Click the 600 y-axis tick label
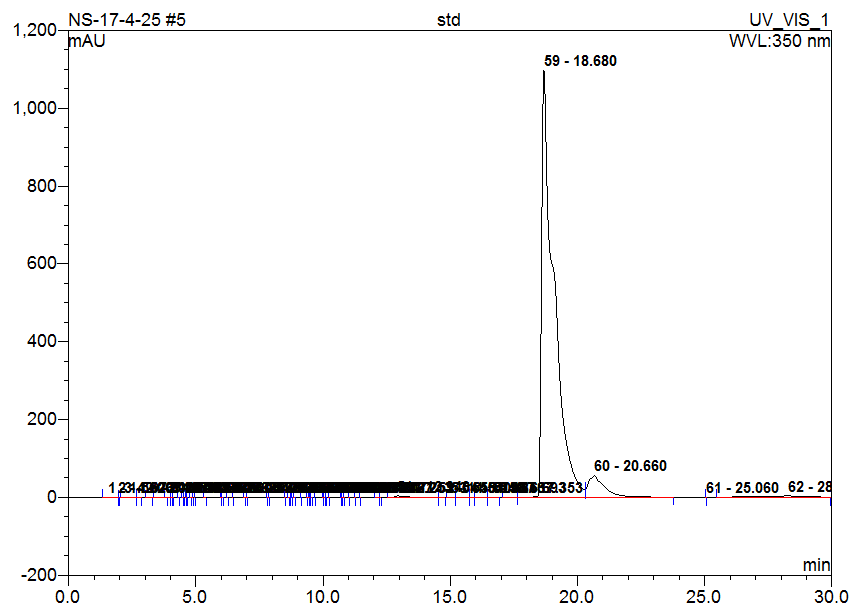Viewport: 859px width, 616px height. (x=41, y=264)
